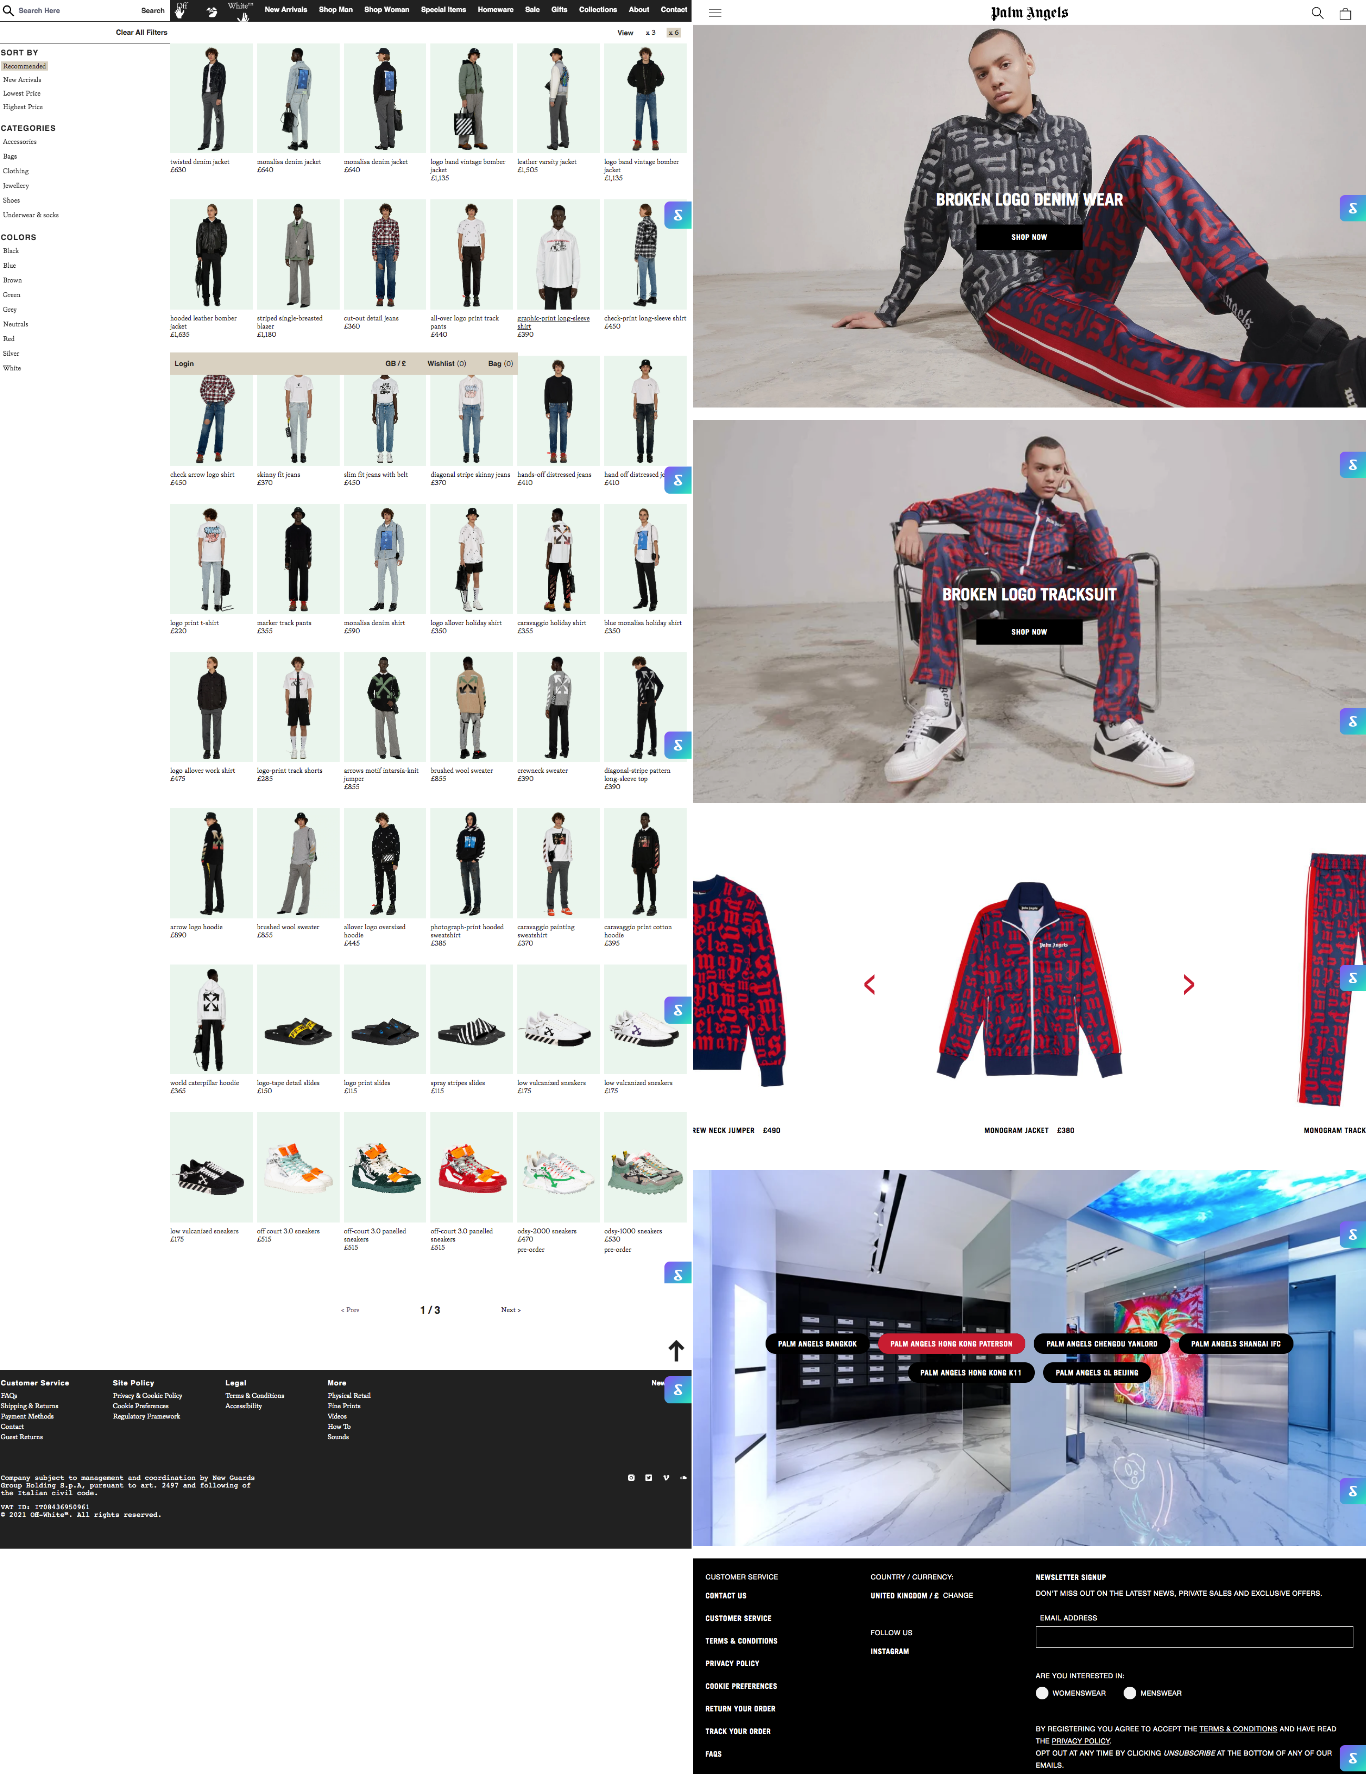Open Bag (0) in sticky bar
Screen dimensions: 1366x1774
point(501,364)
